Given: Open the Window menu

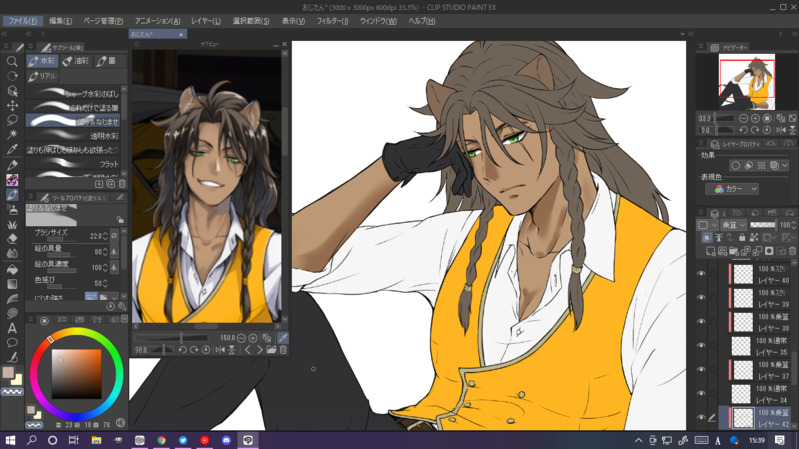Looking at the screenshot, I should click(x=378, y=21).
